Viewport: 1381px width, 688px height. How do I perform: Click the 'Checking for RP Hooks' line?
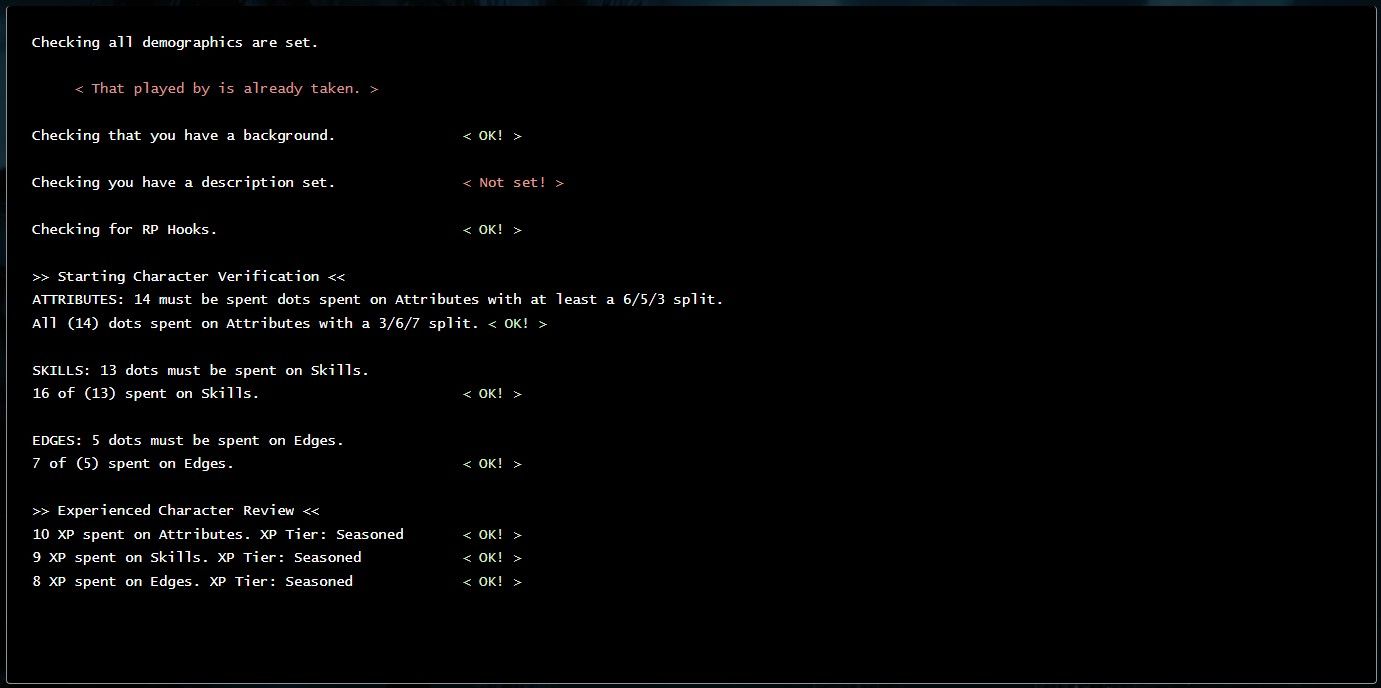click(x=124, y=230)
